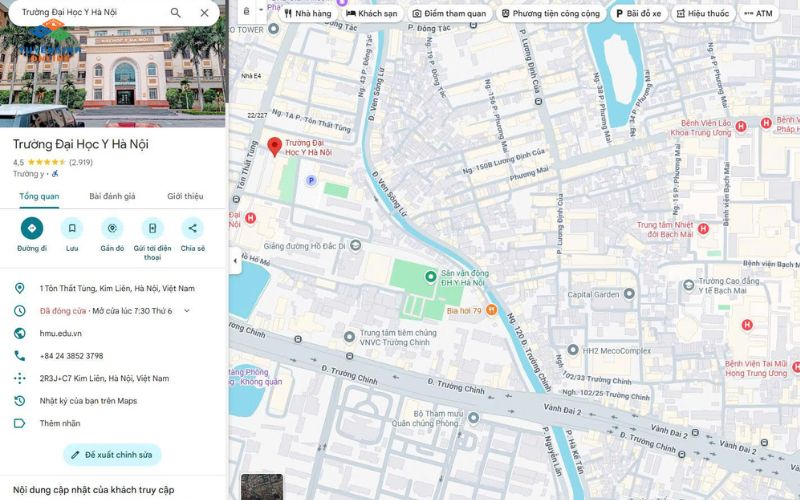The height and width of the screenshot is (500, 800).
Task: Filter map by Khách sạn hotels
Action: pos(372,13)
